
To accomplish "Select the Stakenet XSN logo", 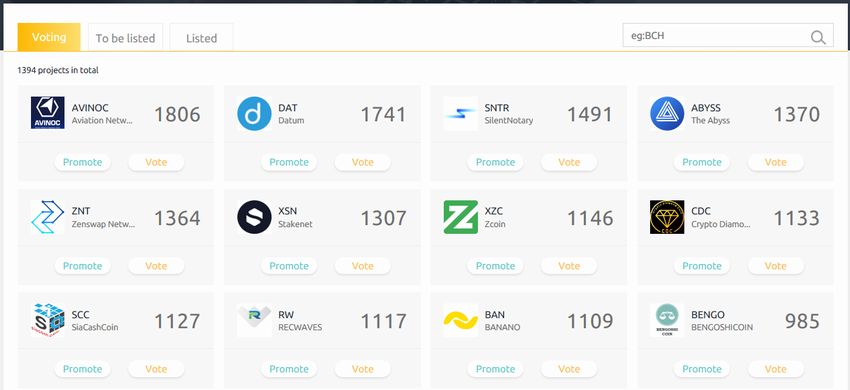I will click(x=254, y=217).
